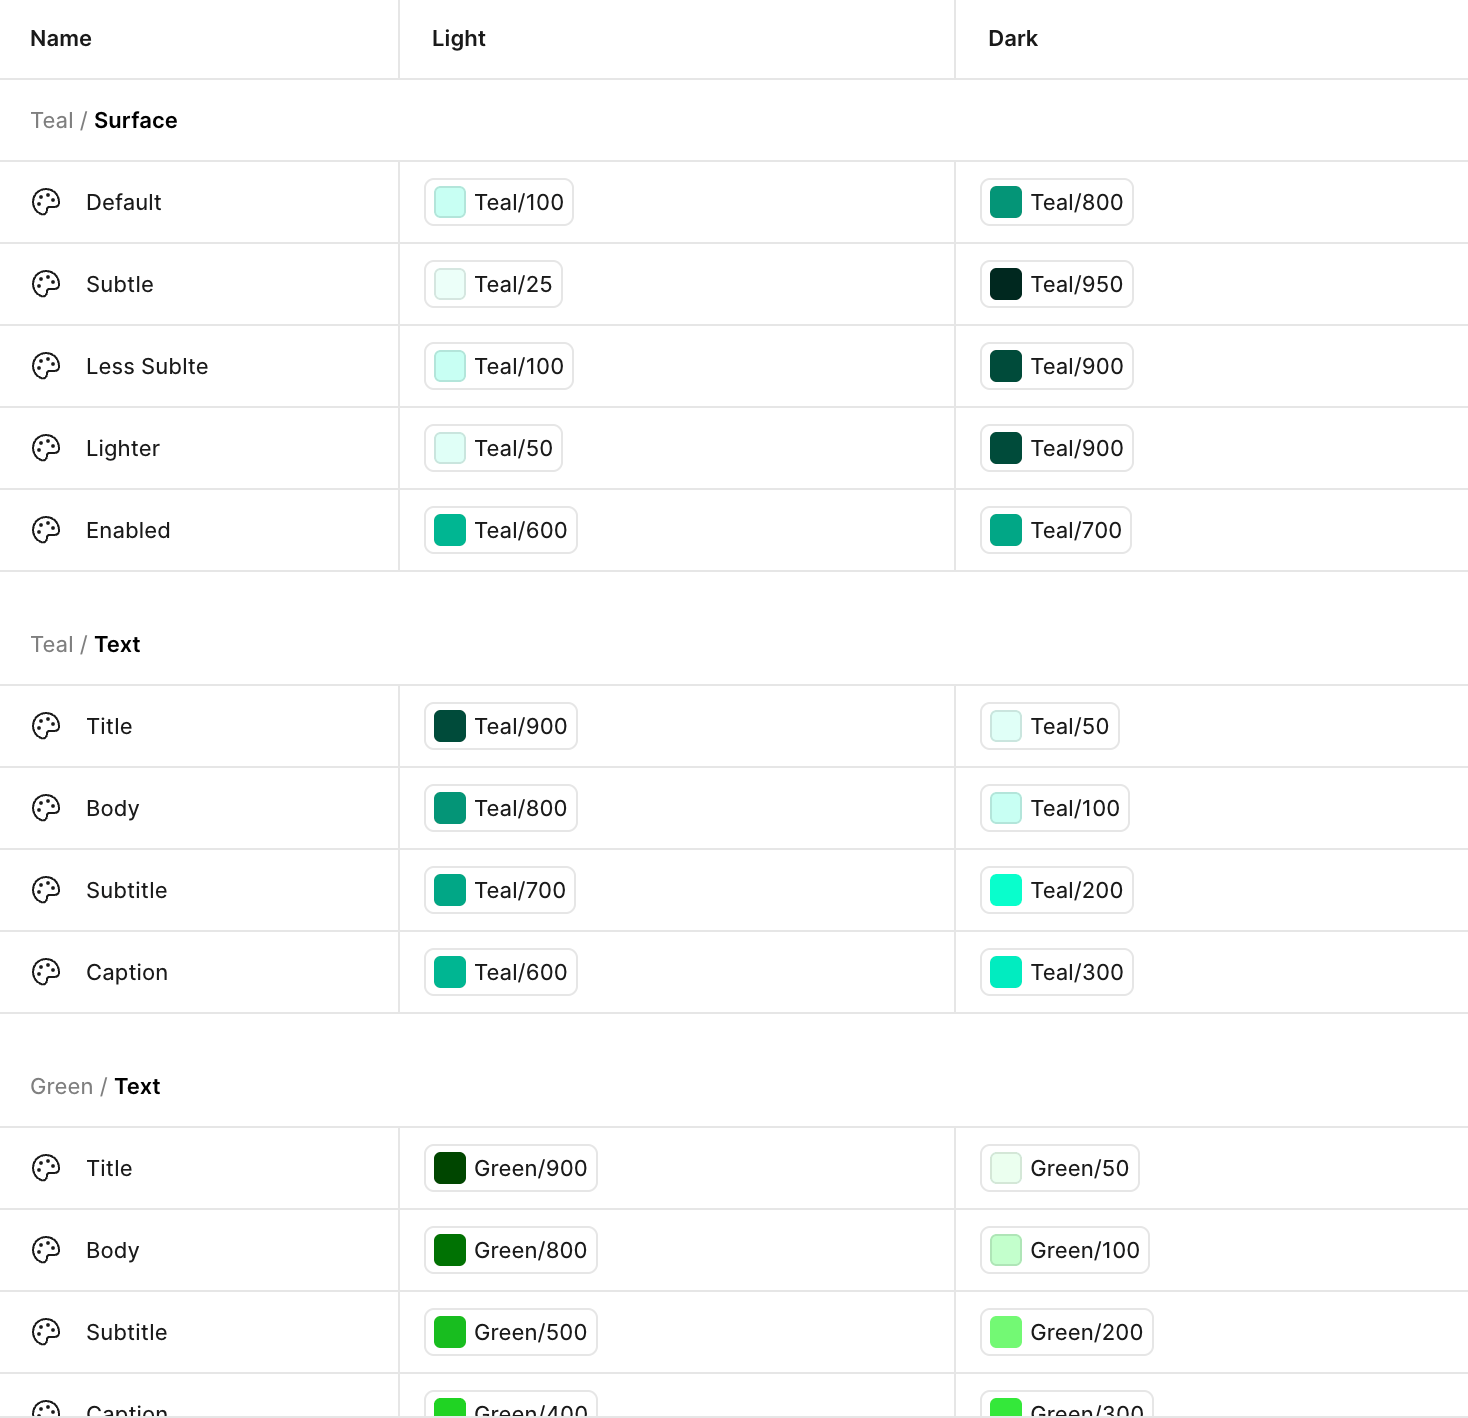
Task: Click Teal/200 chip in Teal Subtitle row
Action: coord(1057,890)
